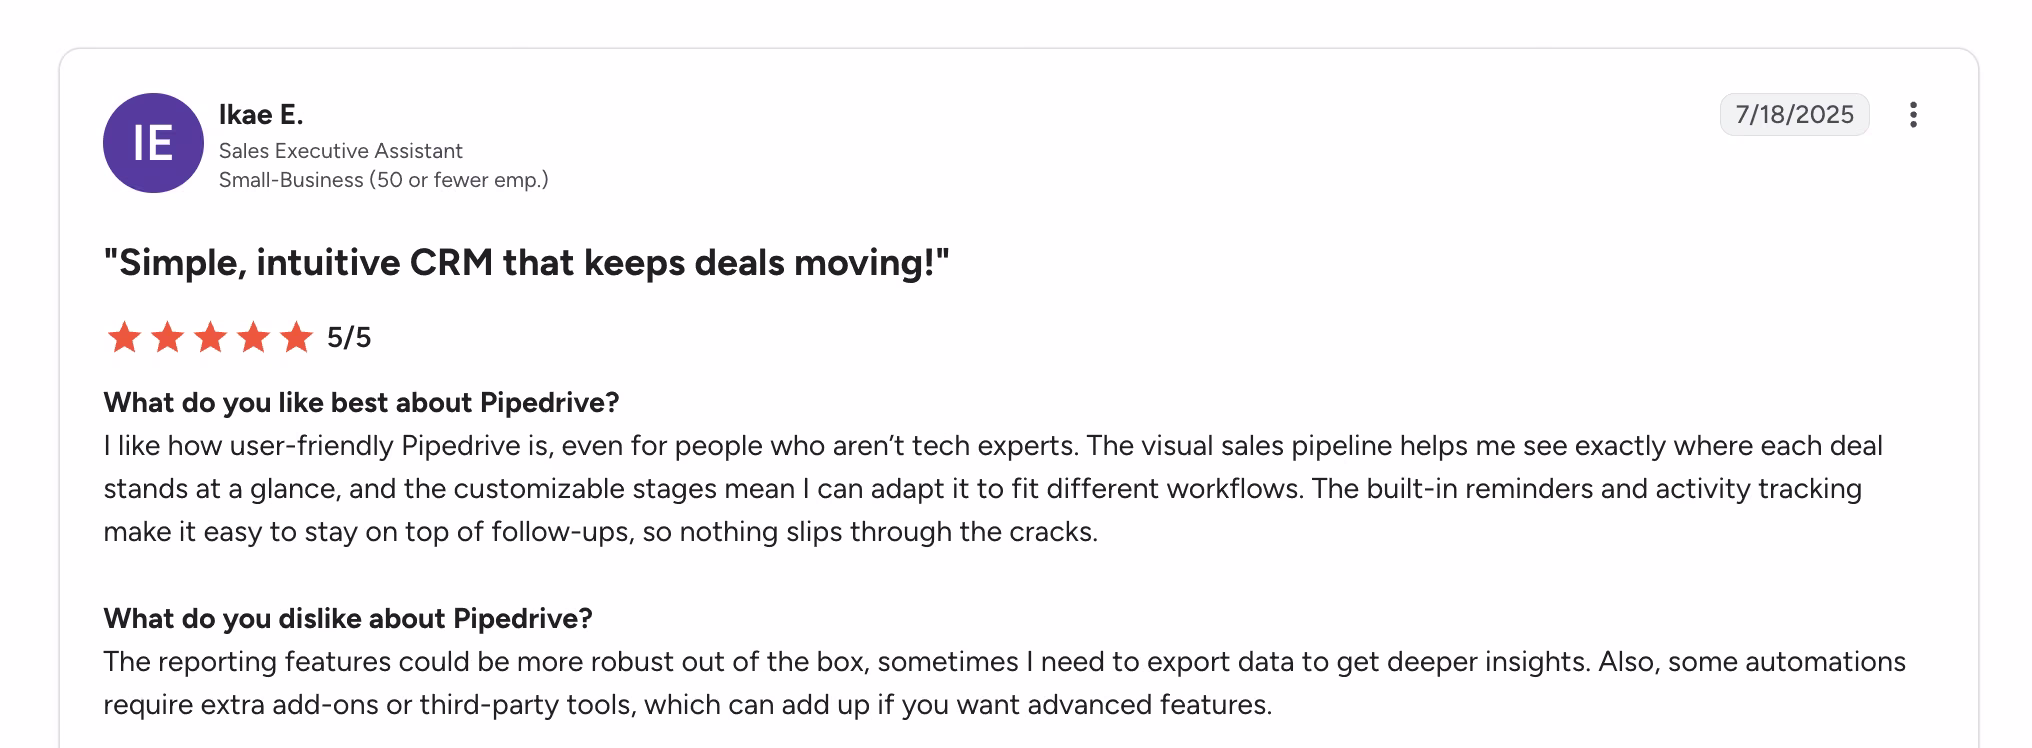Select the fourth rating star

253,337
